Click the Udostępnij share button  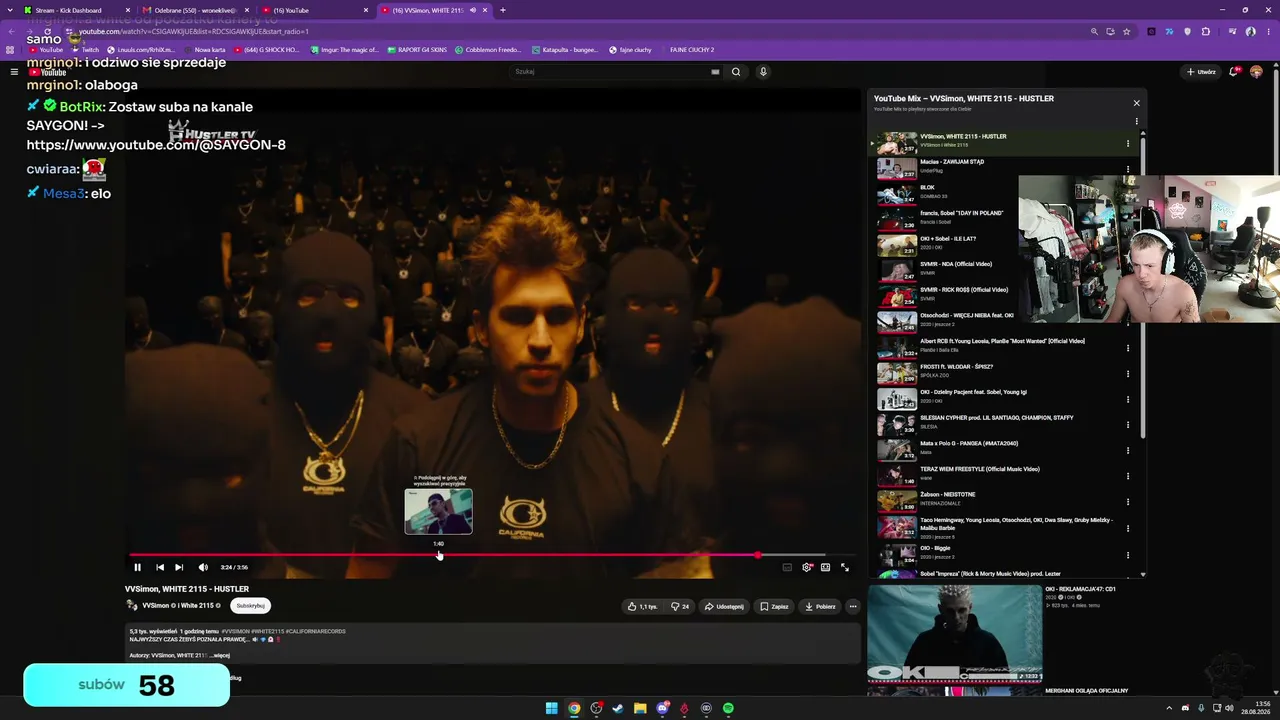click(x=724, y=606)
